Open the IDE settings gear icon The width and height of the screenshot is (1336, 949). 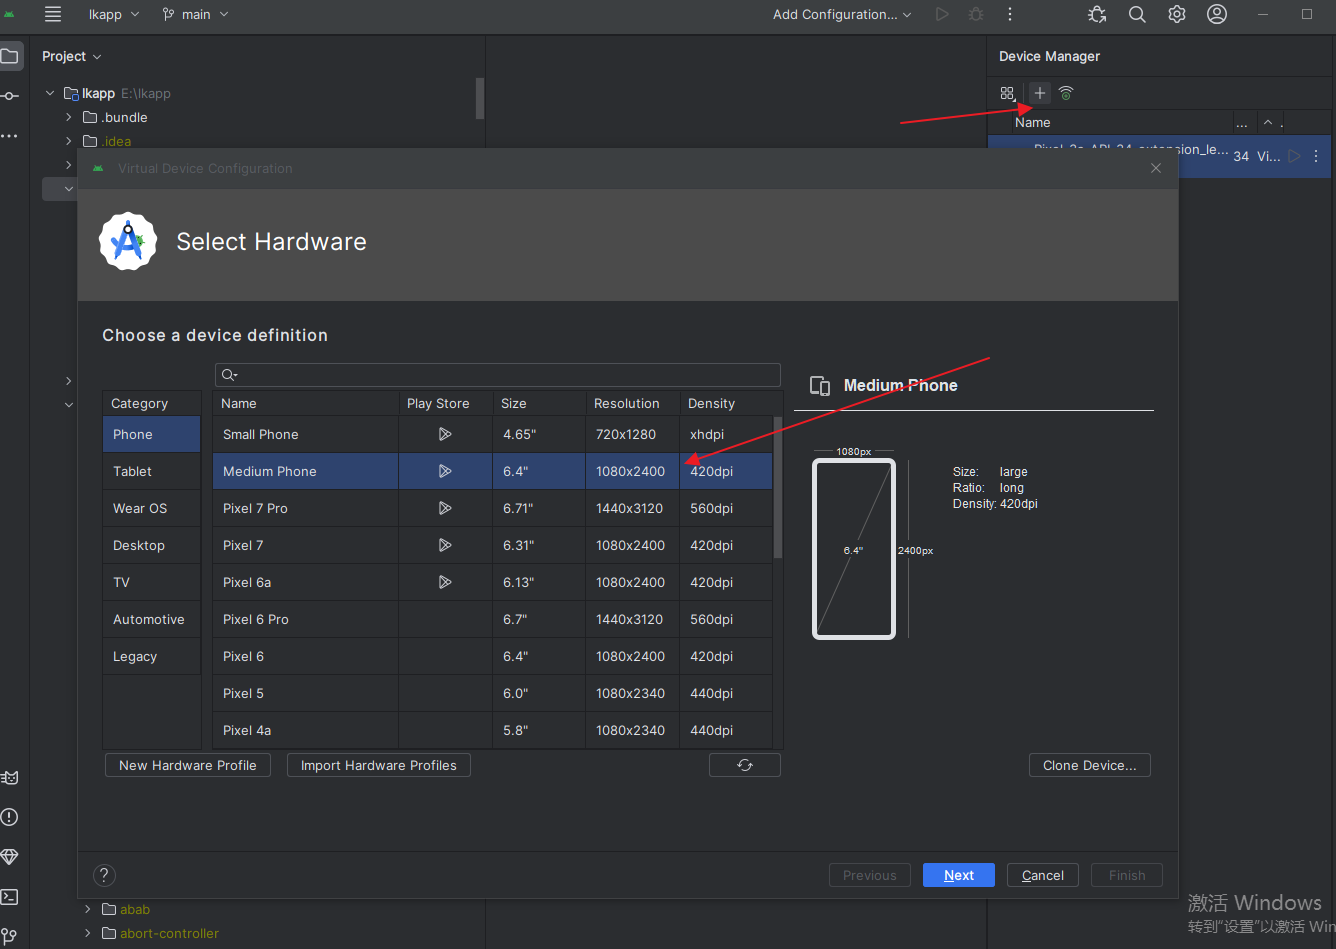point(1177,14)
